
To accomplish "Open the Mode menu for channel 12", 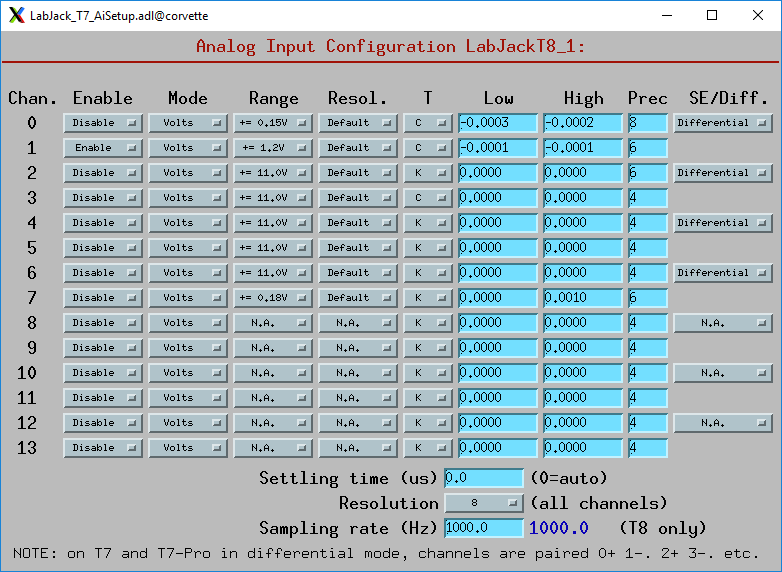I will click(188, 423).
